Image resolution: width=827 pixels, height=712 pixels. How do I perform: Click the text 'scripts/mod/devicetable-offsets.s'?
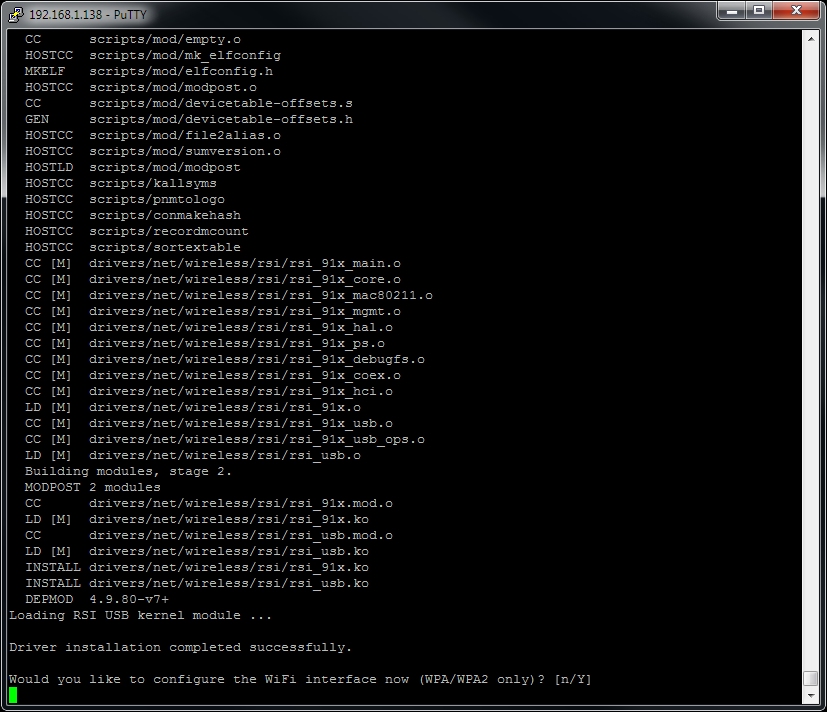point(220,103)
